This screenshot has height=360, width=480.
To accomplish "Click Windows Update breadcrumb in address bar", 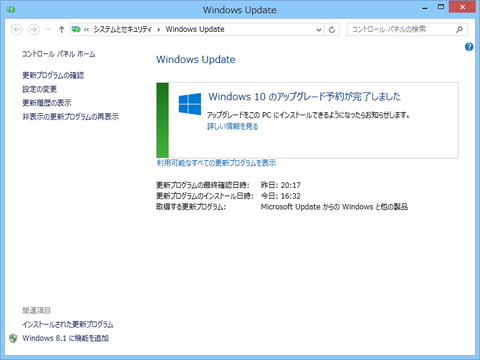I will pos(195,29).
